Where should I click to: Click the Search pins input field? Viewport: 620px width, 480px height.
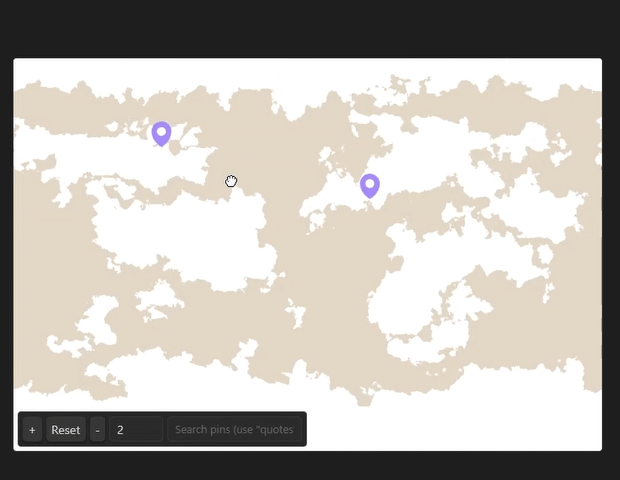(x=234, y=429)
